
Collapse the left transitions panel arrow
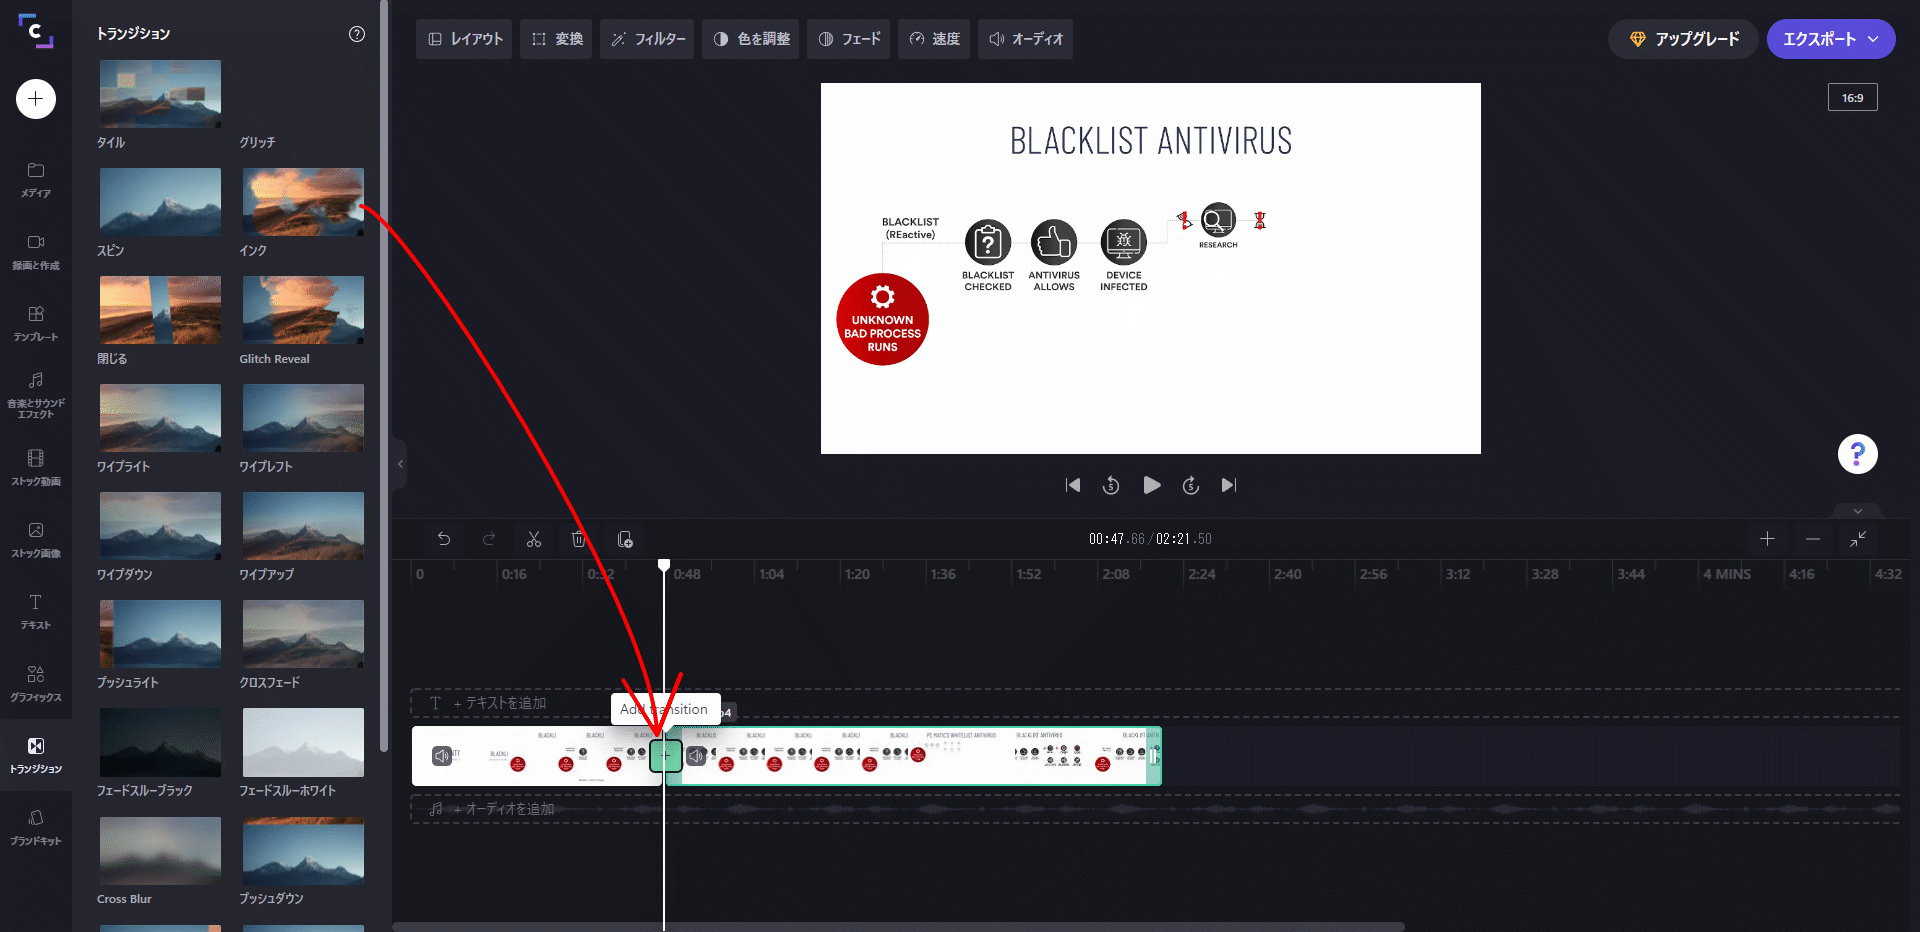click(400, 464)
